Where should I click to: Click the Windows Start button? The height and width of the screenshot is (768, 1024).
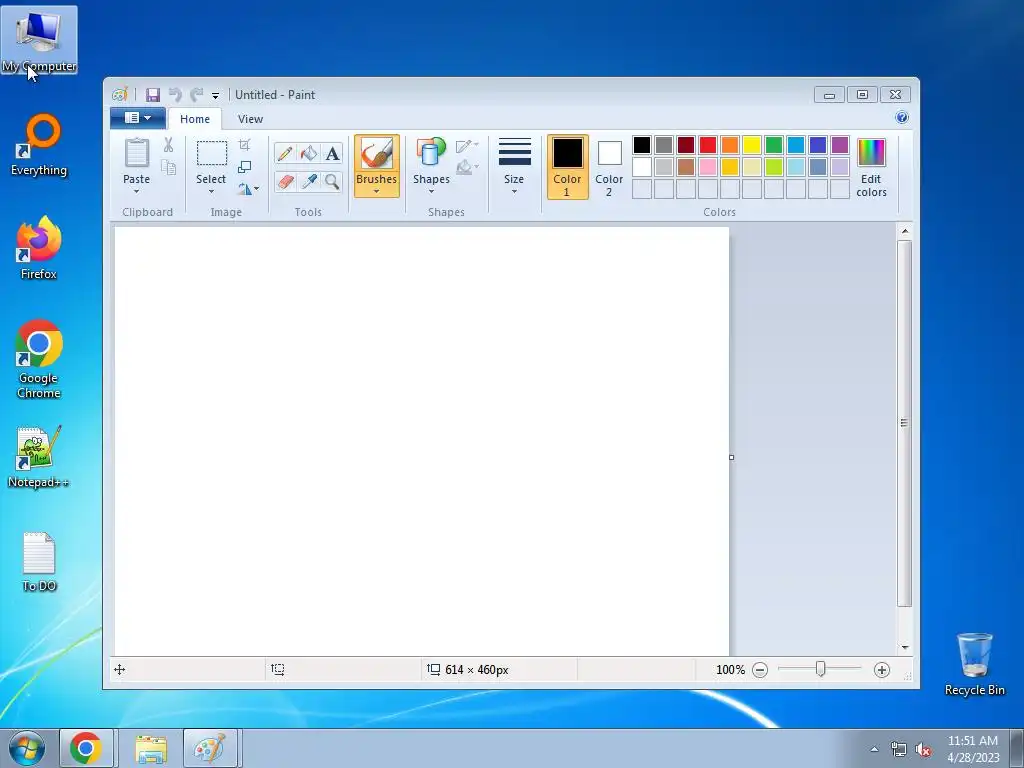click(27, 748)
